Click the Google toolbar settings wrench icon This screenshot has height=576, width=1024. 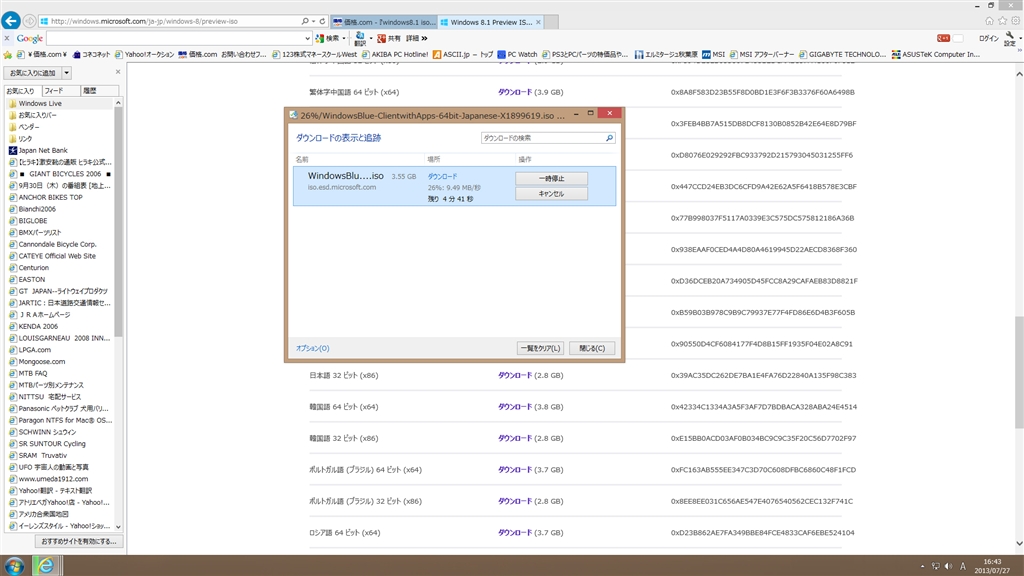point(1009,38)
